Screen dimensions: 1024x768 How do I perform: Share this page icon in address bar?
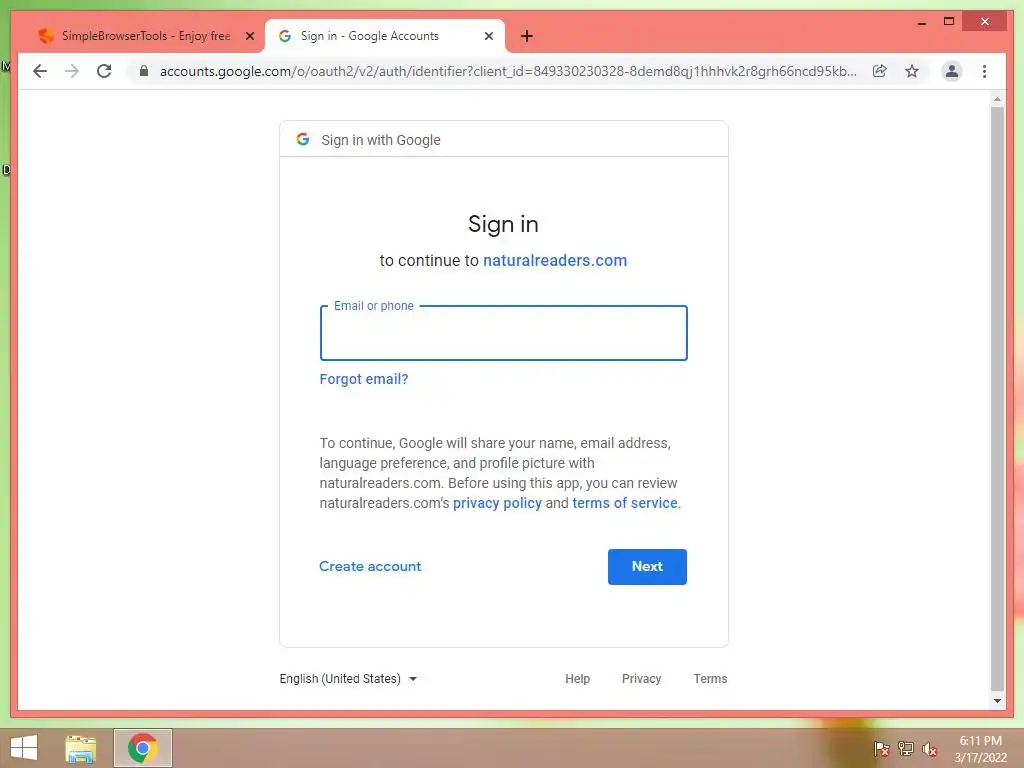pos(880,71)
